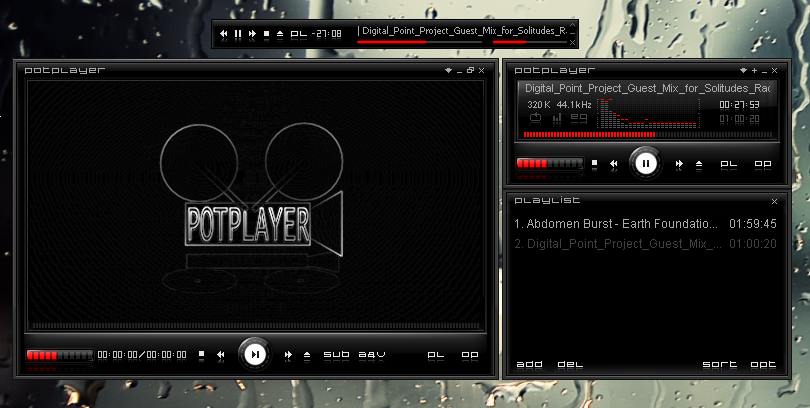The height and width of the screenshot is (408, 810).
Task: Minimize the video window
Action: pyautogui.click(x=459, y=71)
